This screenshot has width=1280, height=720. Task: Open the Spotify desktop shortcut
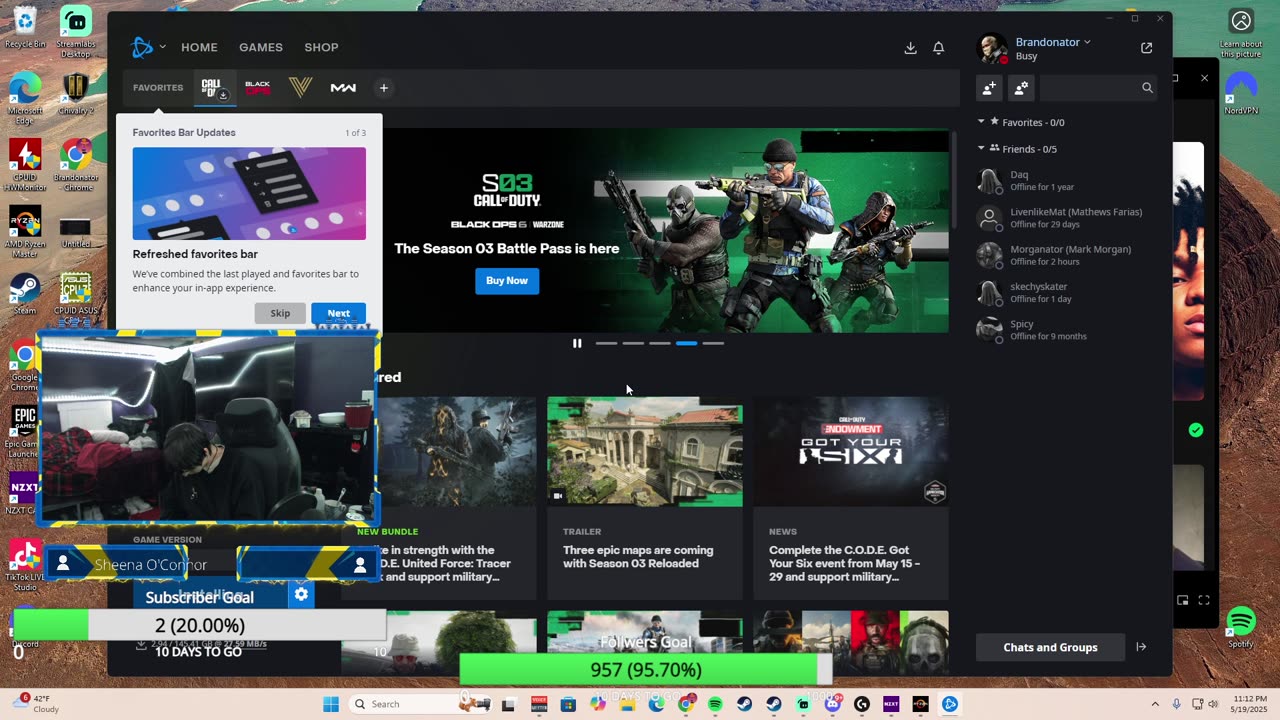[1241, 627]
